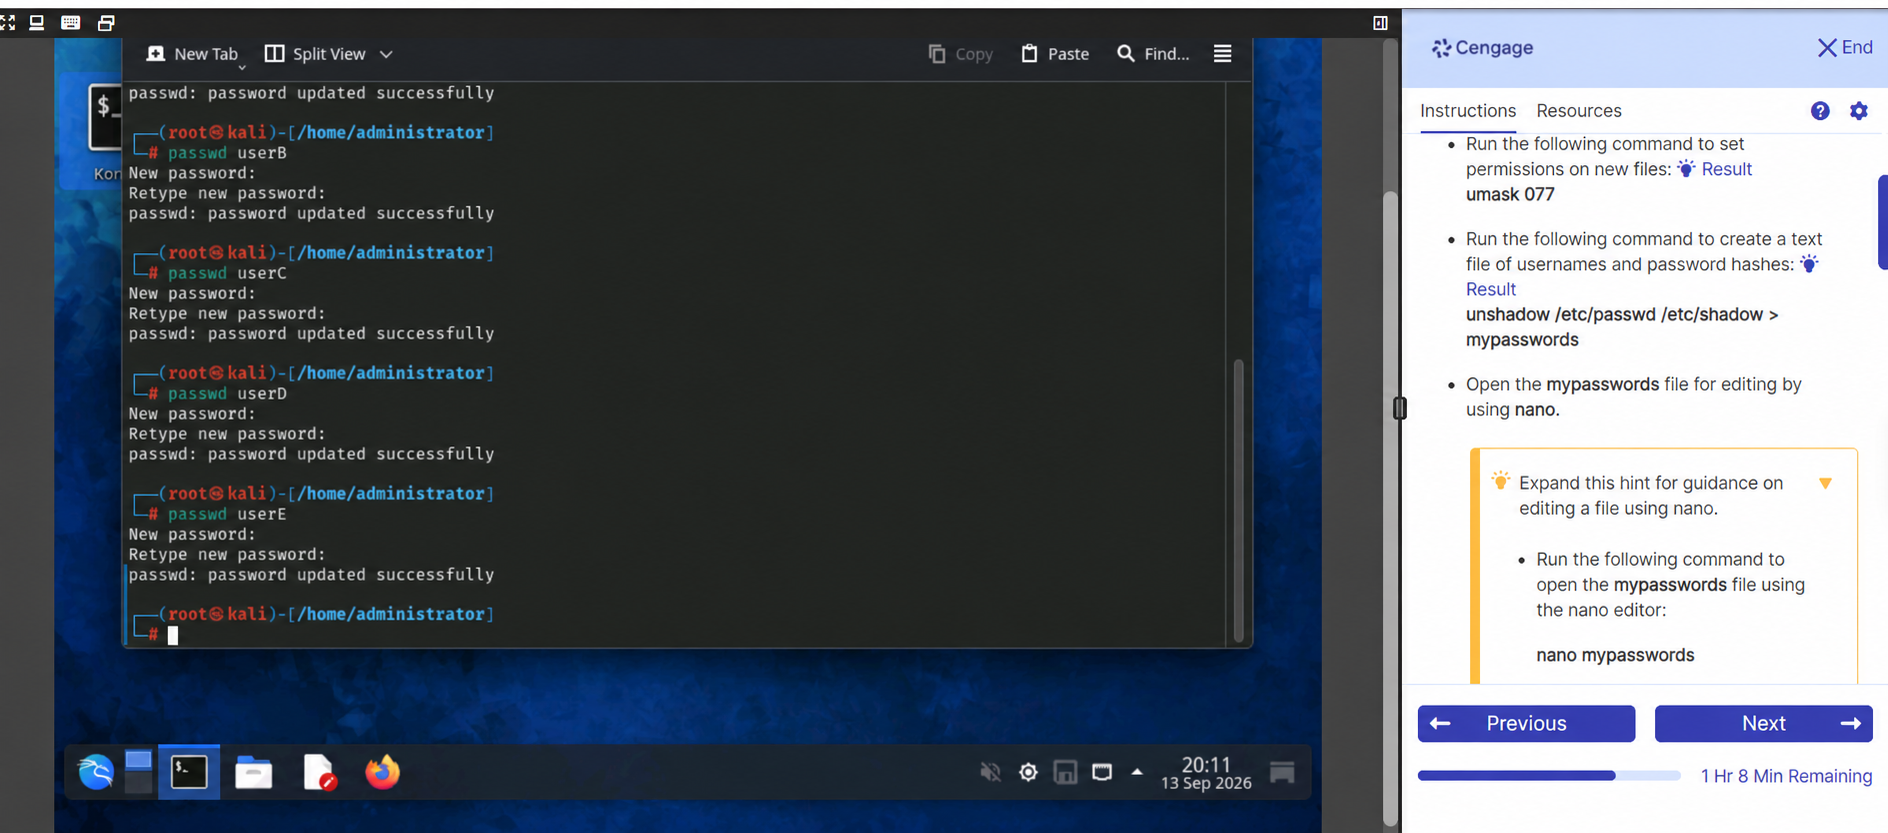The width and height of the screenshot is (1888, 833).
Task: Open the Kali application menu in the taskbar
Action: (96, 772)
